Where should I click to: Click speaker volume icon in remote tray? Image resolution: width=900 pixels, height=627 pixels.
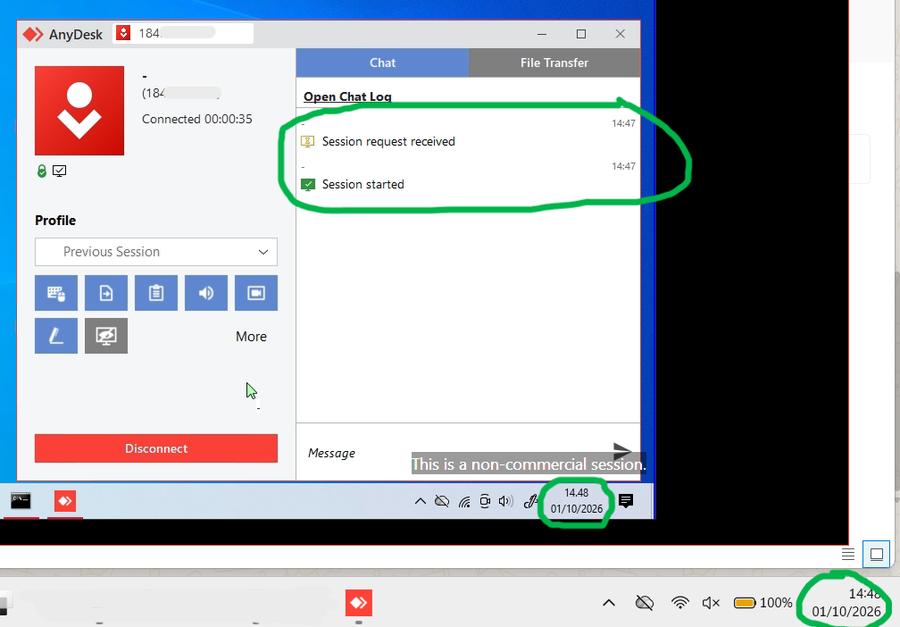click(505, 501)
